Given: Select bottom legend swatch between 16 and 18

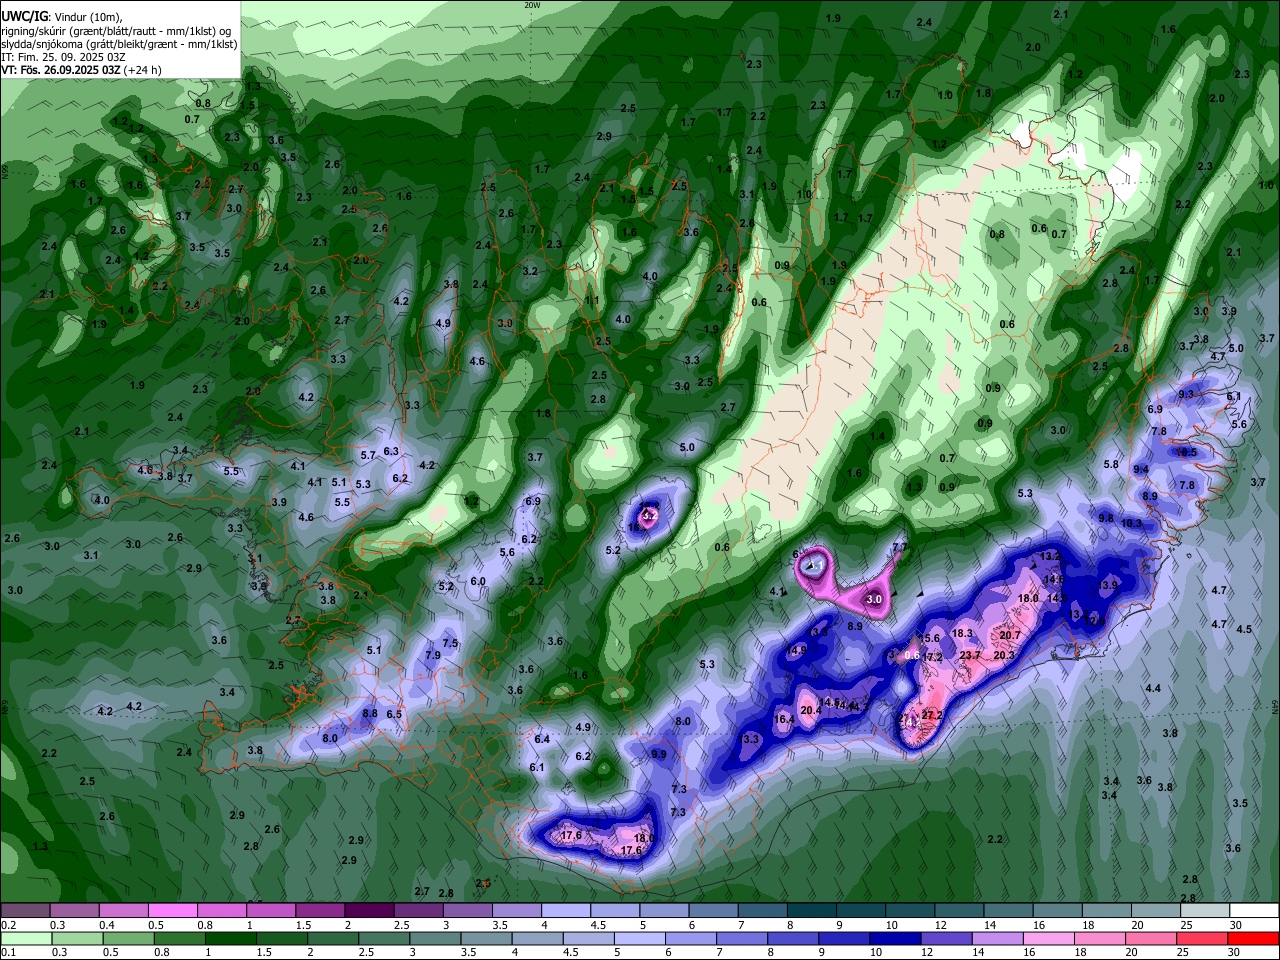Looking at the screenshot, I should (x=1050, y=938).
